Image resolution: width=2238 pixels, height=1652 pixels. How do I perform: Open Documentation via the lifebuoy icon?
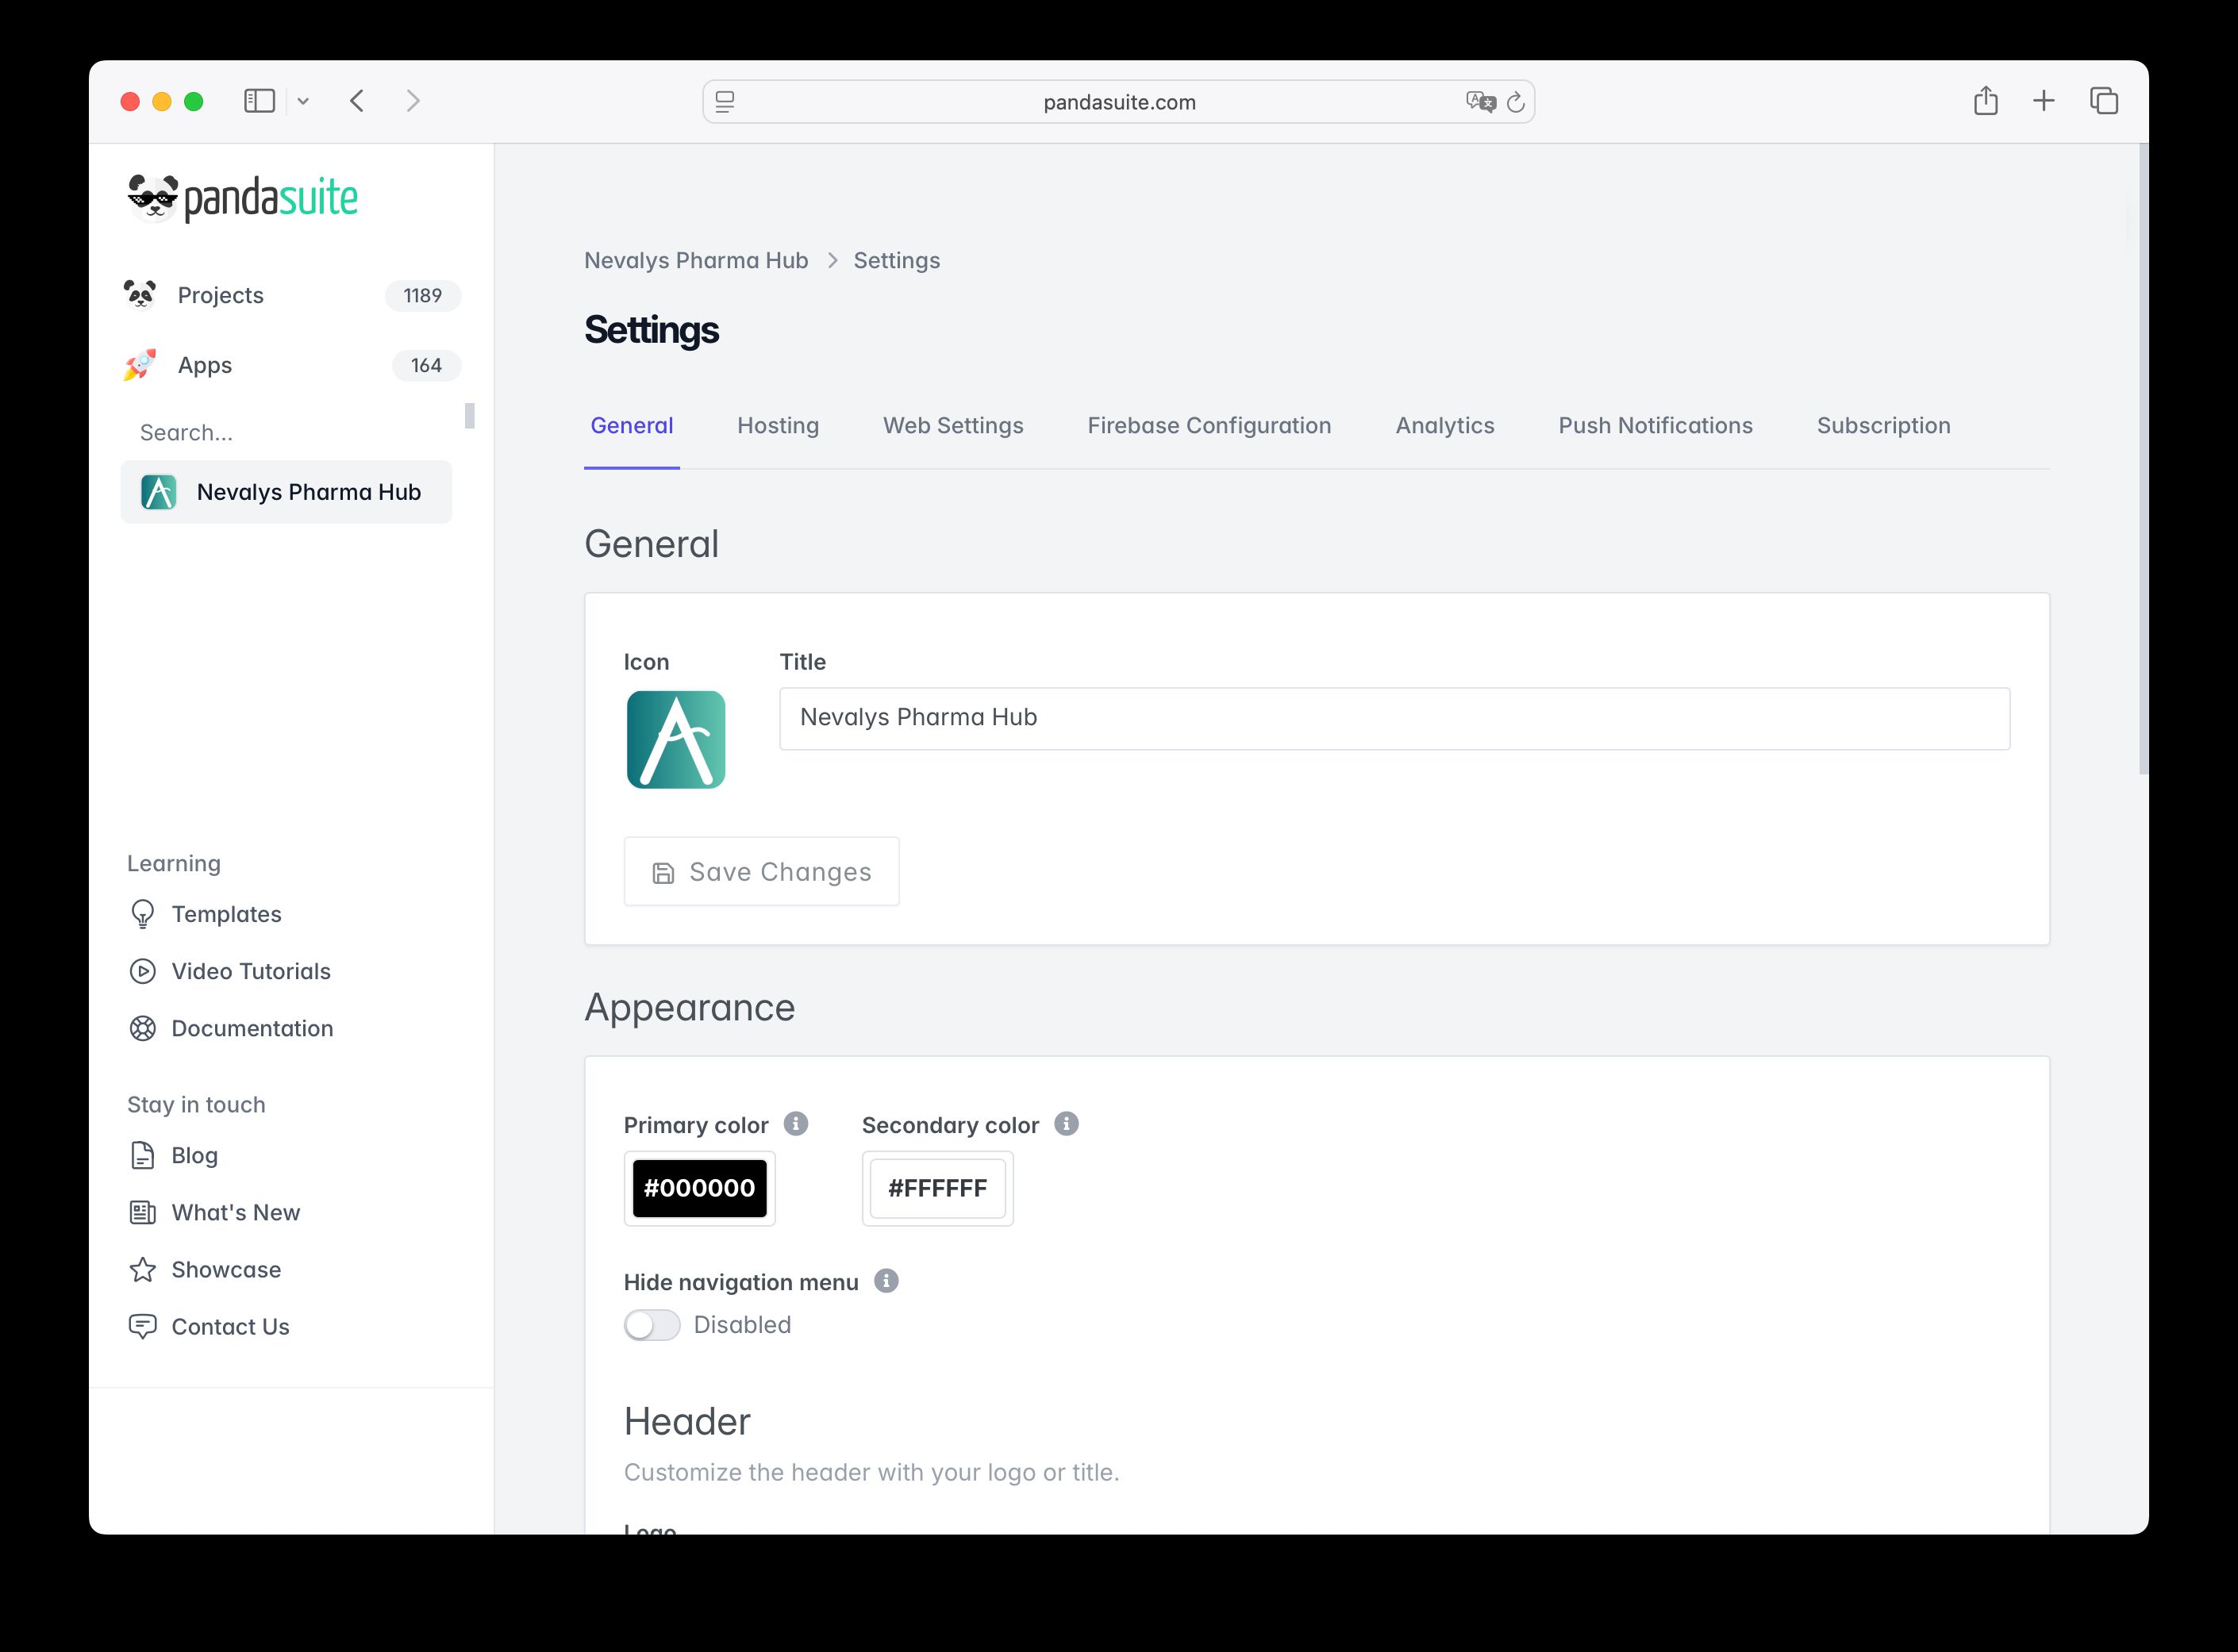pyautogui.click(x=143, y=1028)
